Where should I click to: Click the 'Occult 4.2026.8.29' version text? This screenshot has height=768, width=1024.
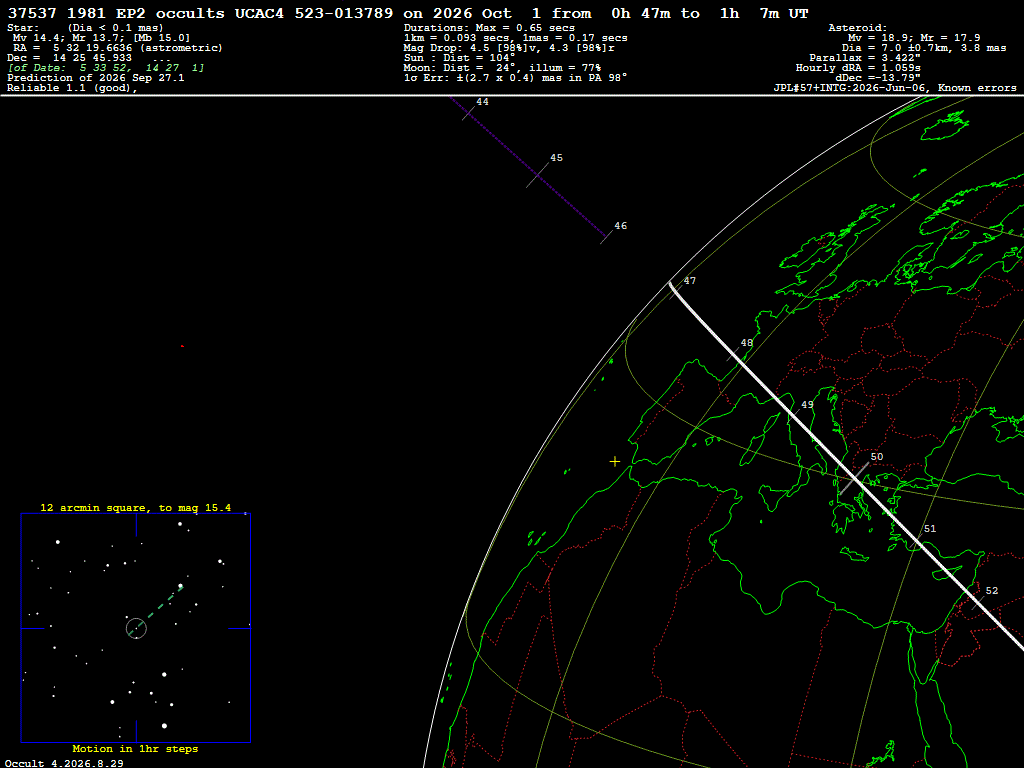(64, 763)
